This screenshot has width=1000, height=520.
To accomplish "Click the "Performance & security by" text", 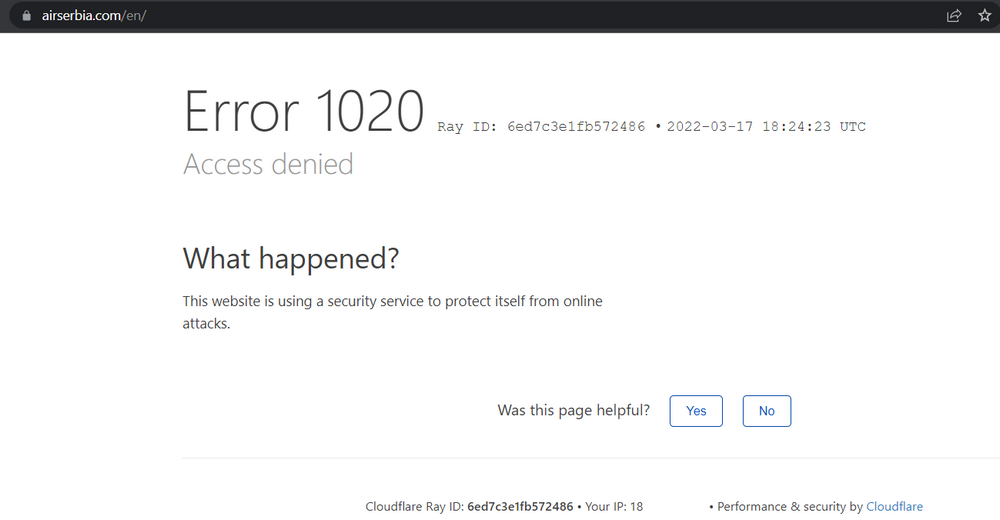I will point(790,507).
